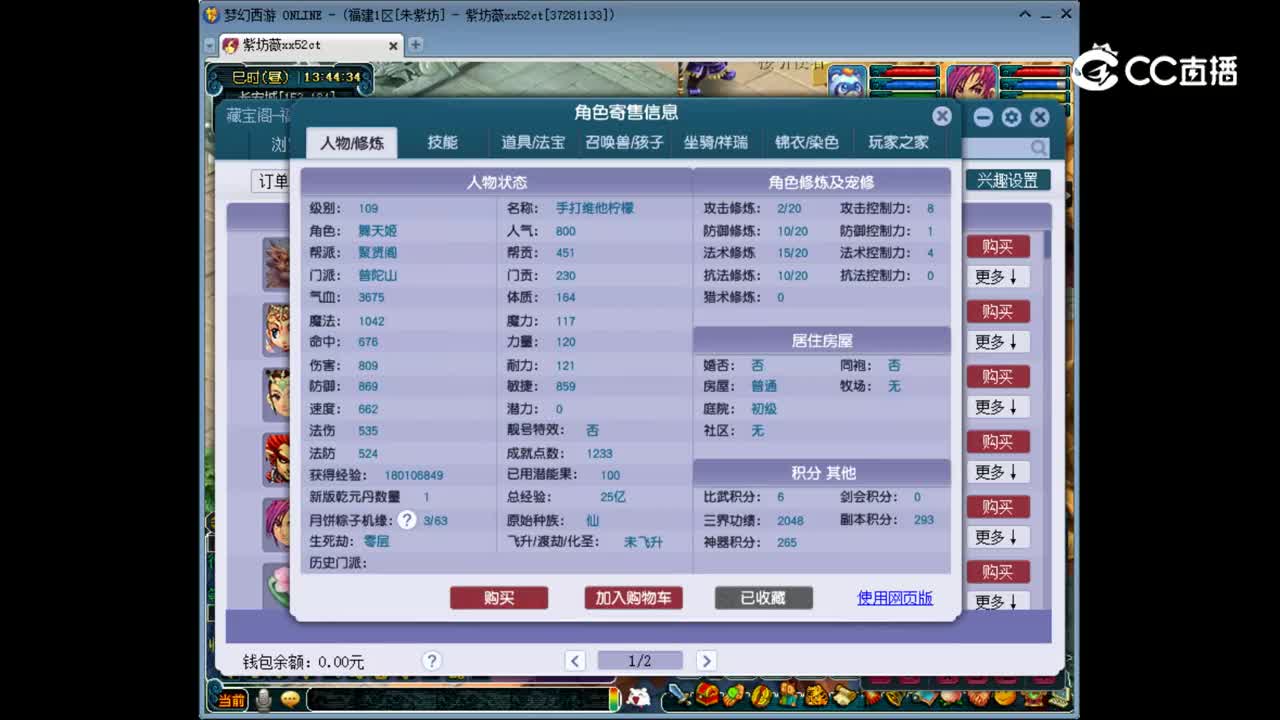Go to previous page arrow
The height and width of the screenshot is (720, 1280).
(575, 661)
